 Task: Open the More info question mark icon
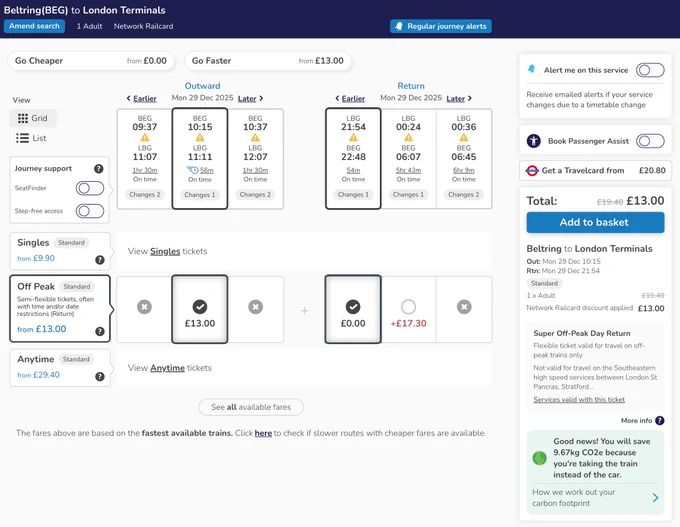tap(660, 420)
